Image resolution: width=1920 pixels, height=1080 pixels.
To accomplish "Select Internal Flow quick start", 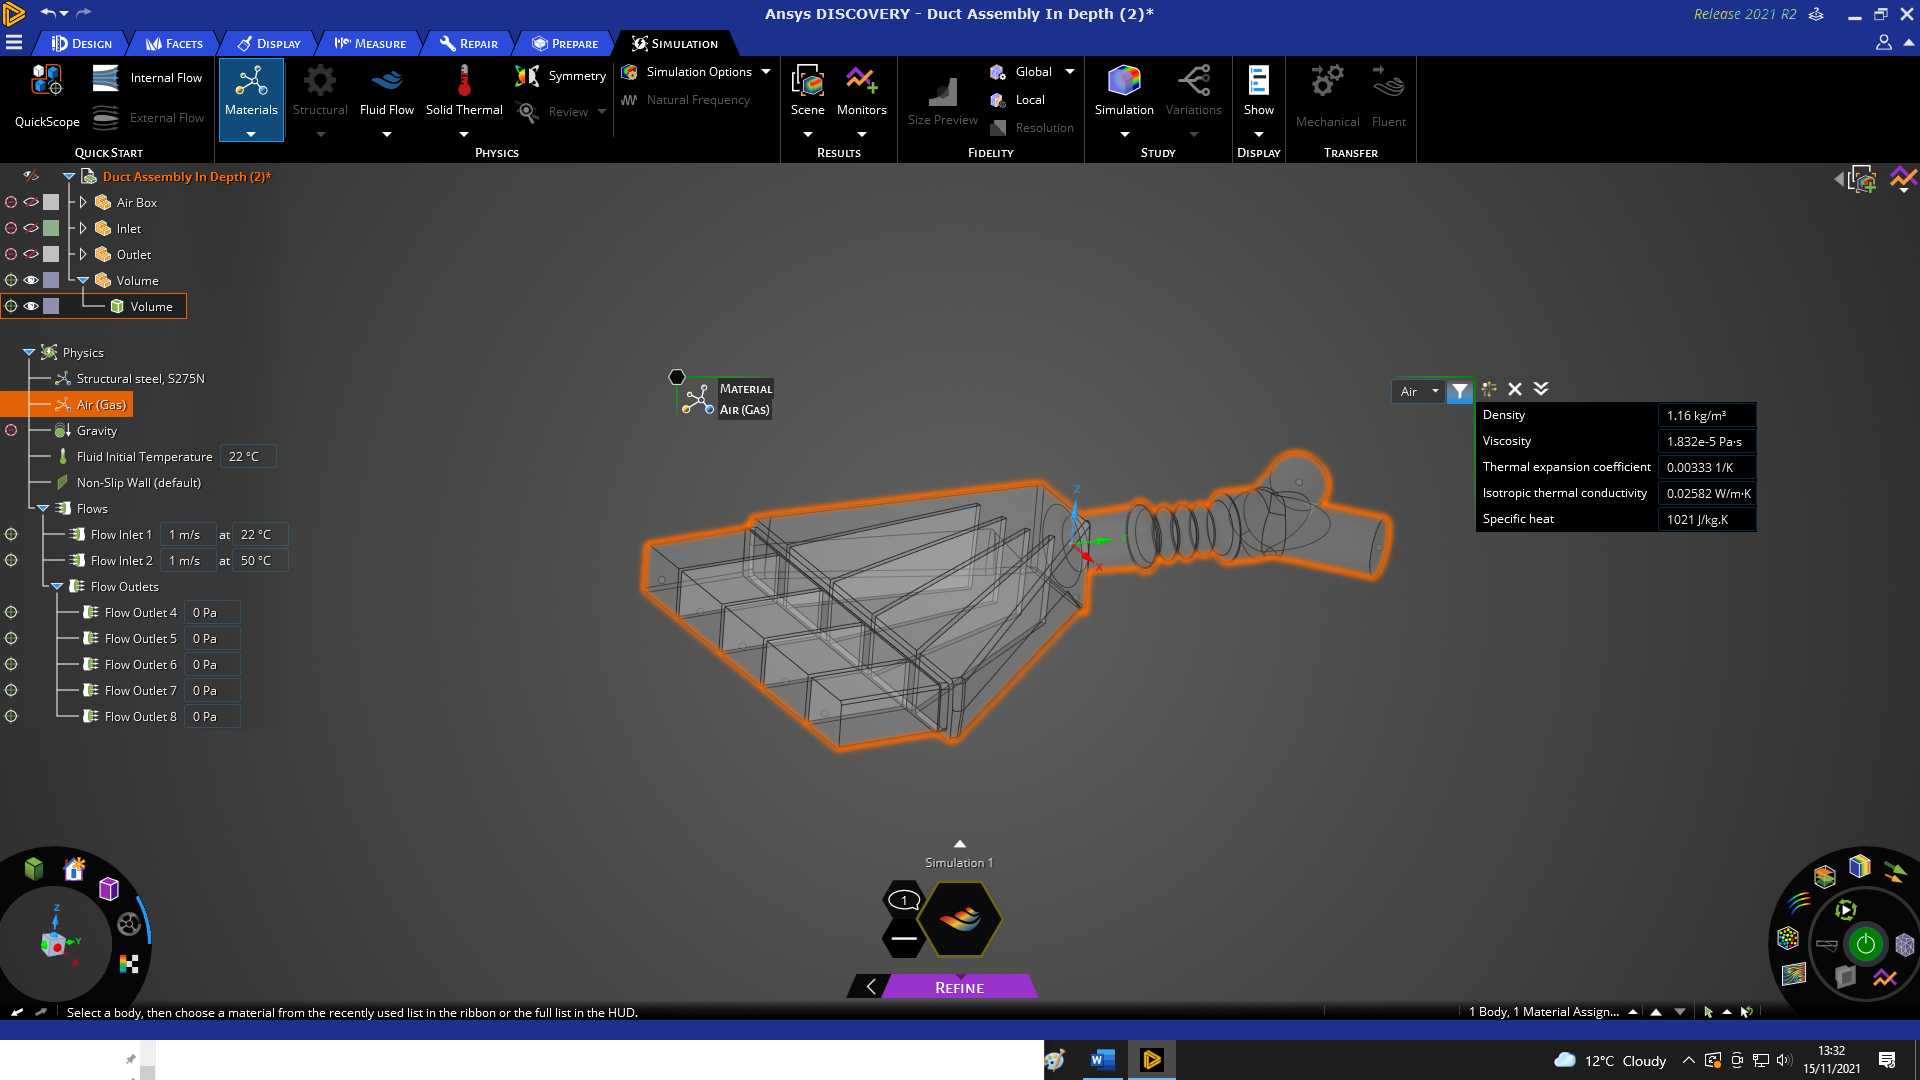I will point(147,78).
